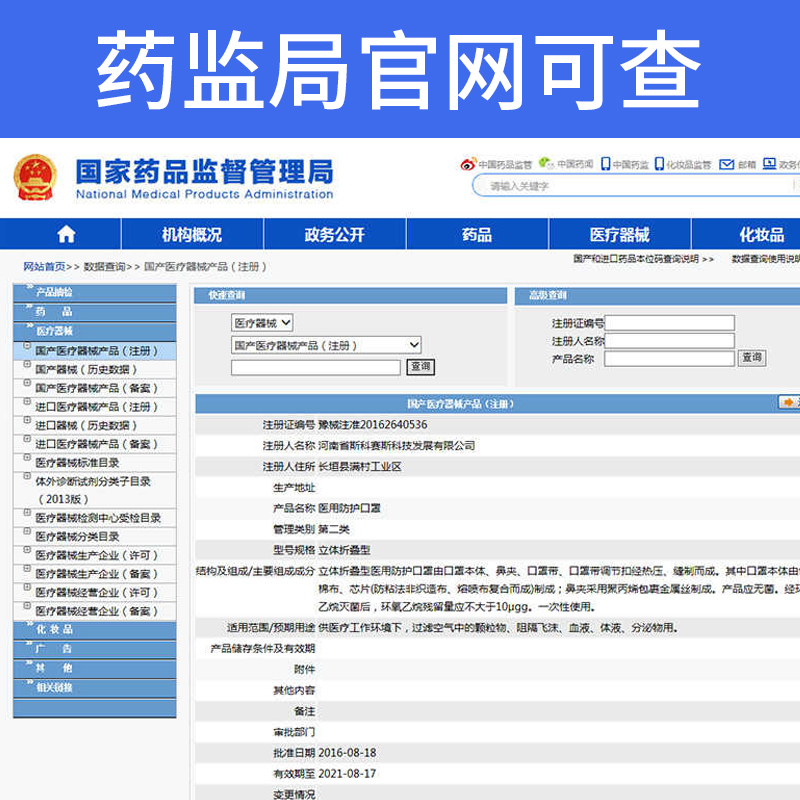Open the 药品 navigation menu
The height and width of the screenshot is (800, 800).
(477, 234)
